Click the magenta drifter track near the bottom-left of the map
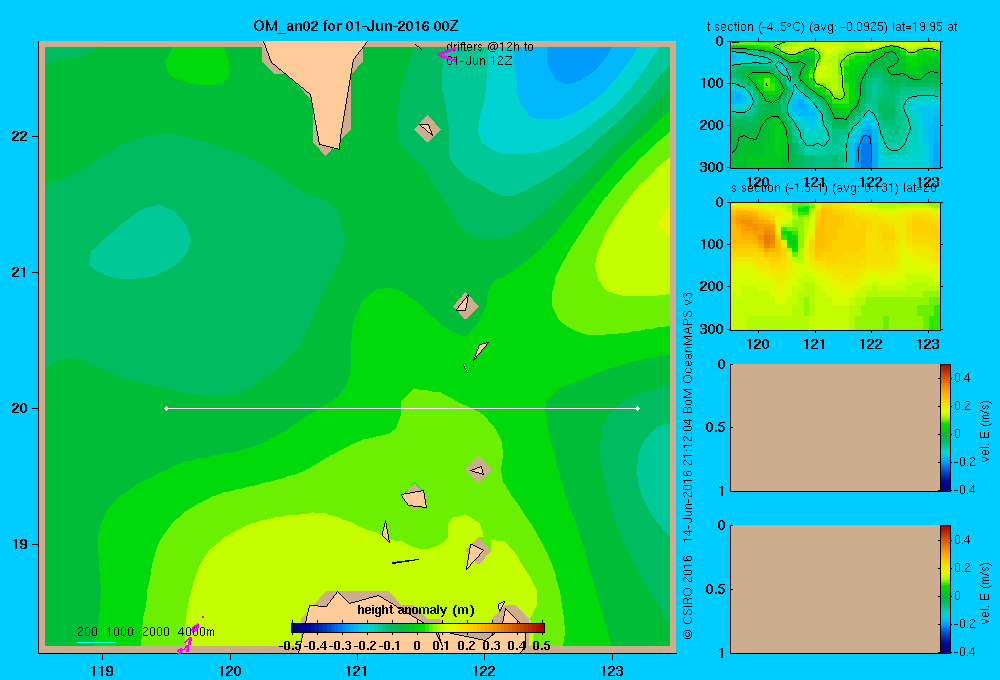This screenshot has height=680, width=1000. 189,638
